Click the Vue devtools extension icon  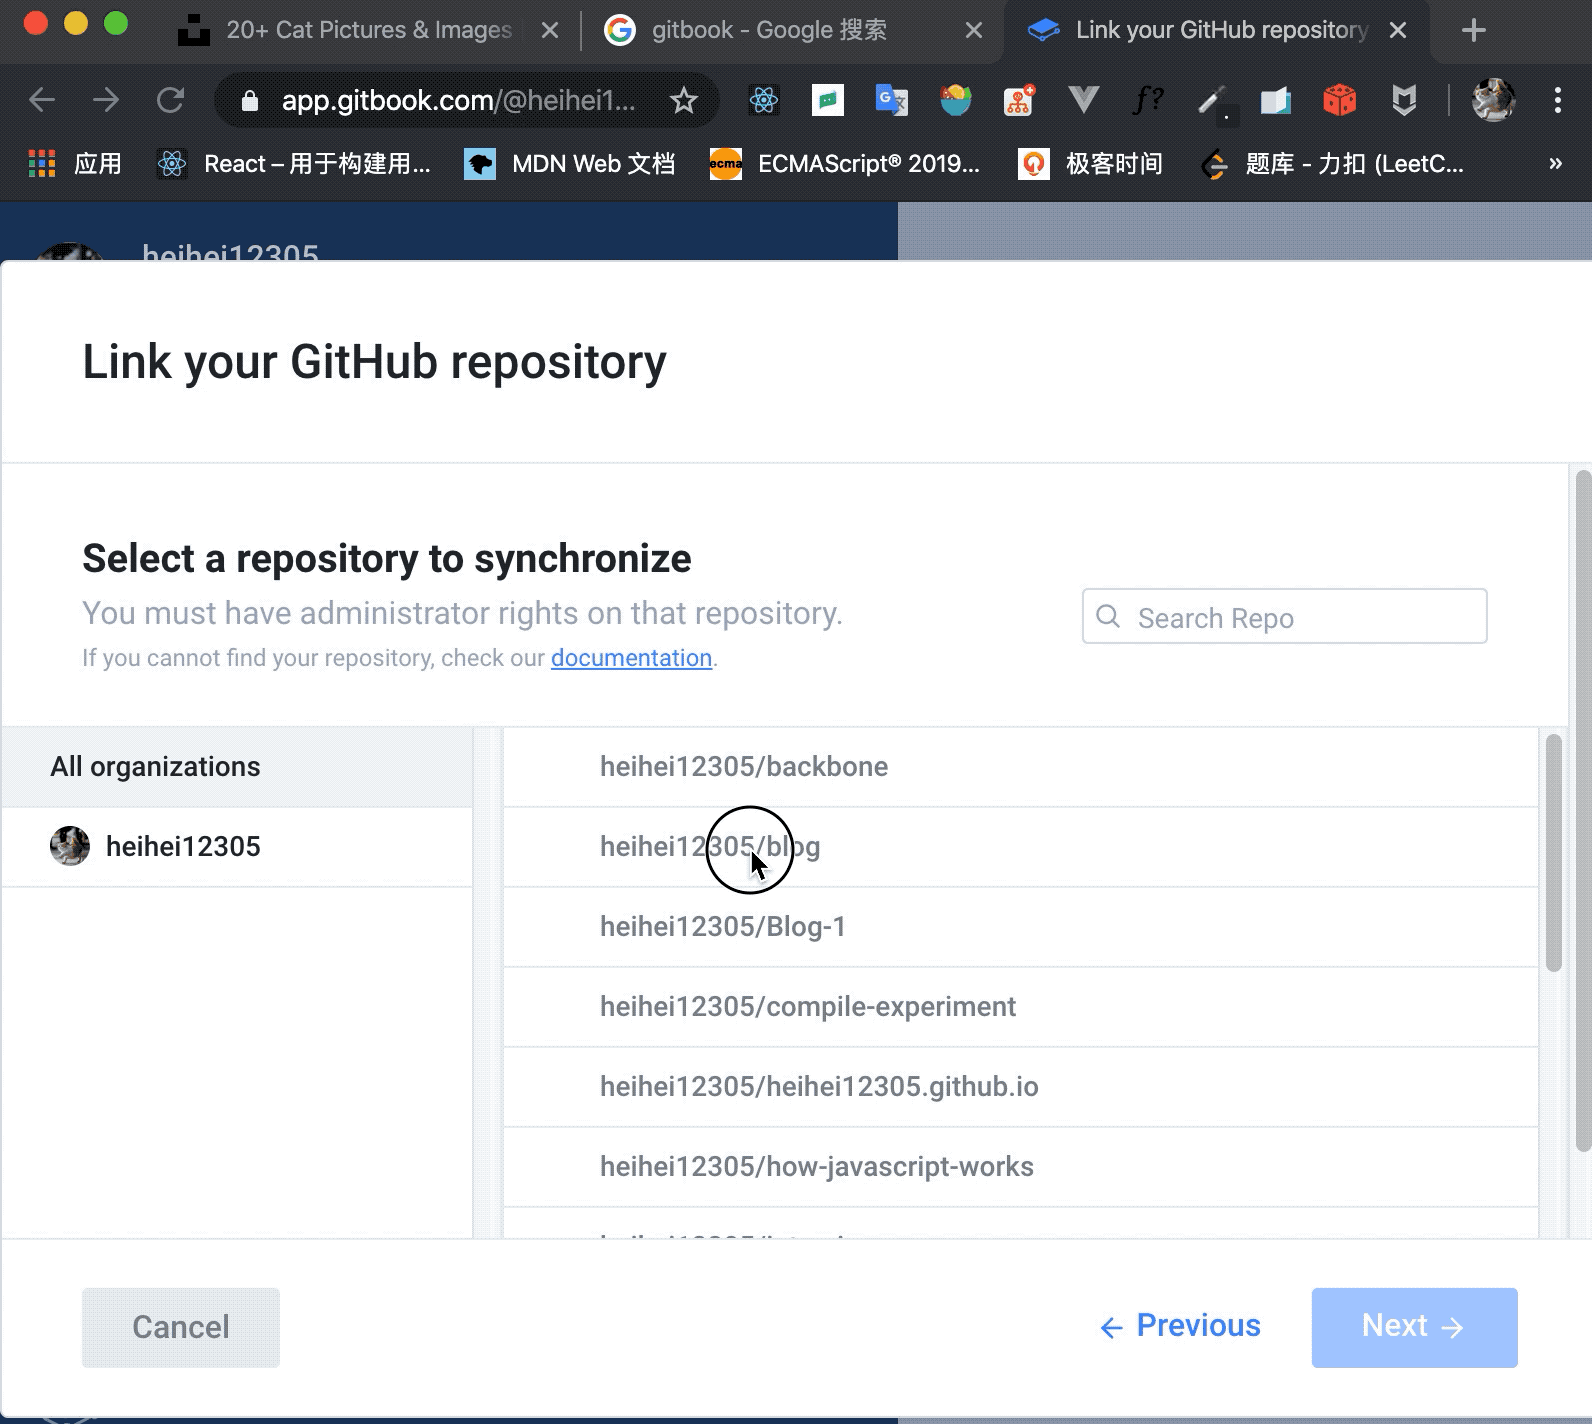tap(1083, 99)
